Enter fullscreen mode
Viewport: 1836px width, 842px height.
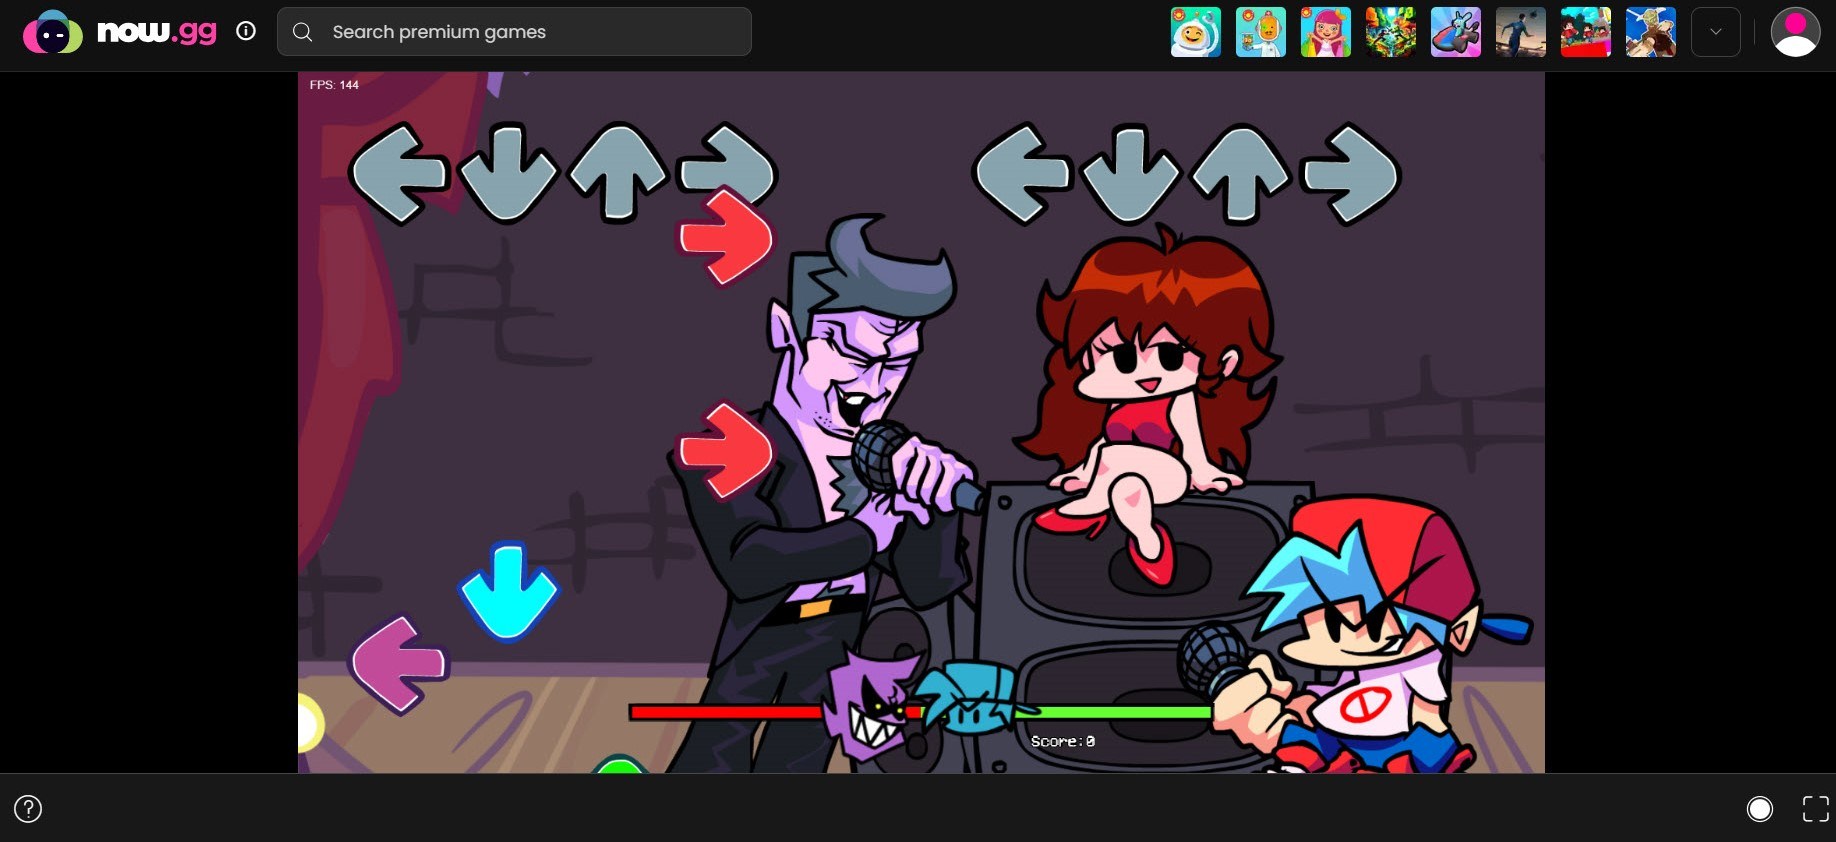click(x=1815, y=809)
